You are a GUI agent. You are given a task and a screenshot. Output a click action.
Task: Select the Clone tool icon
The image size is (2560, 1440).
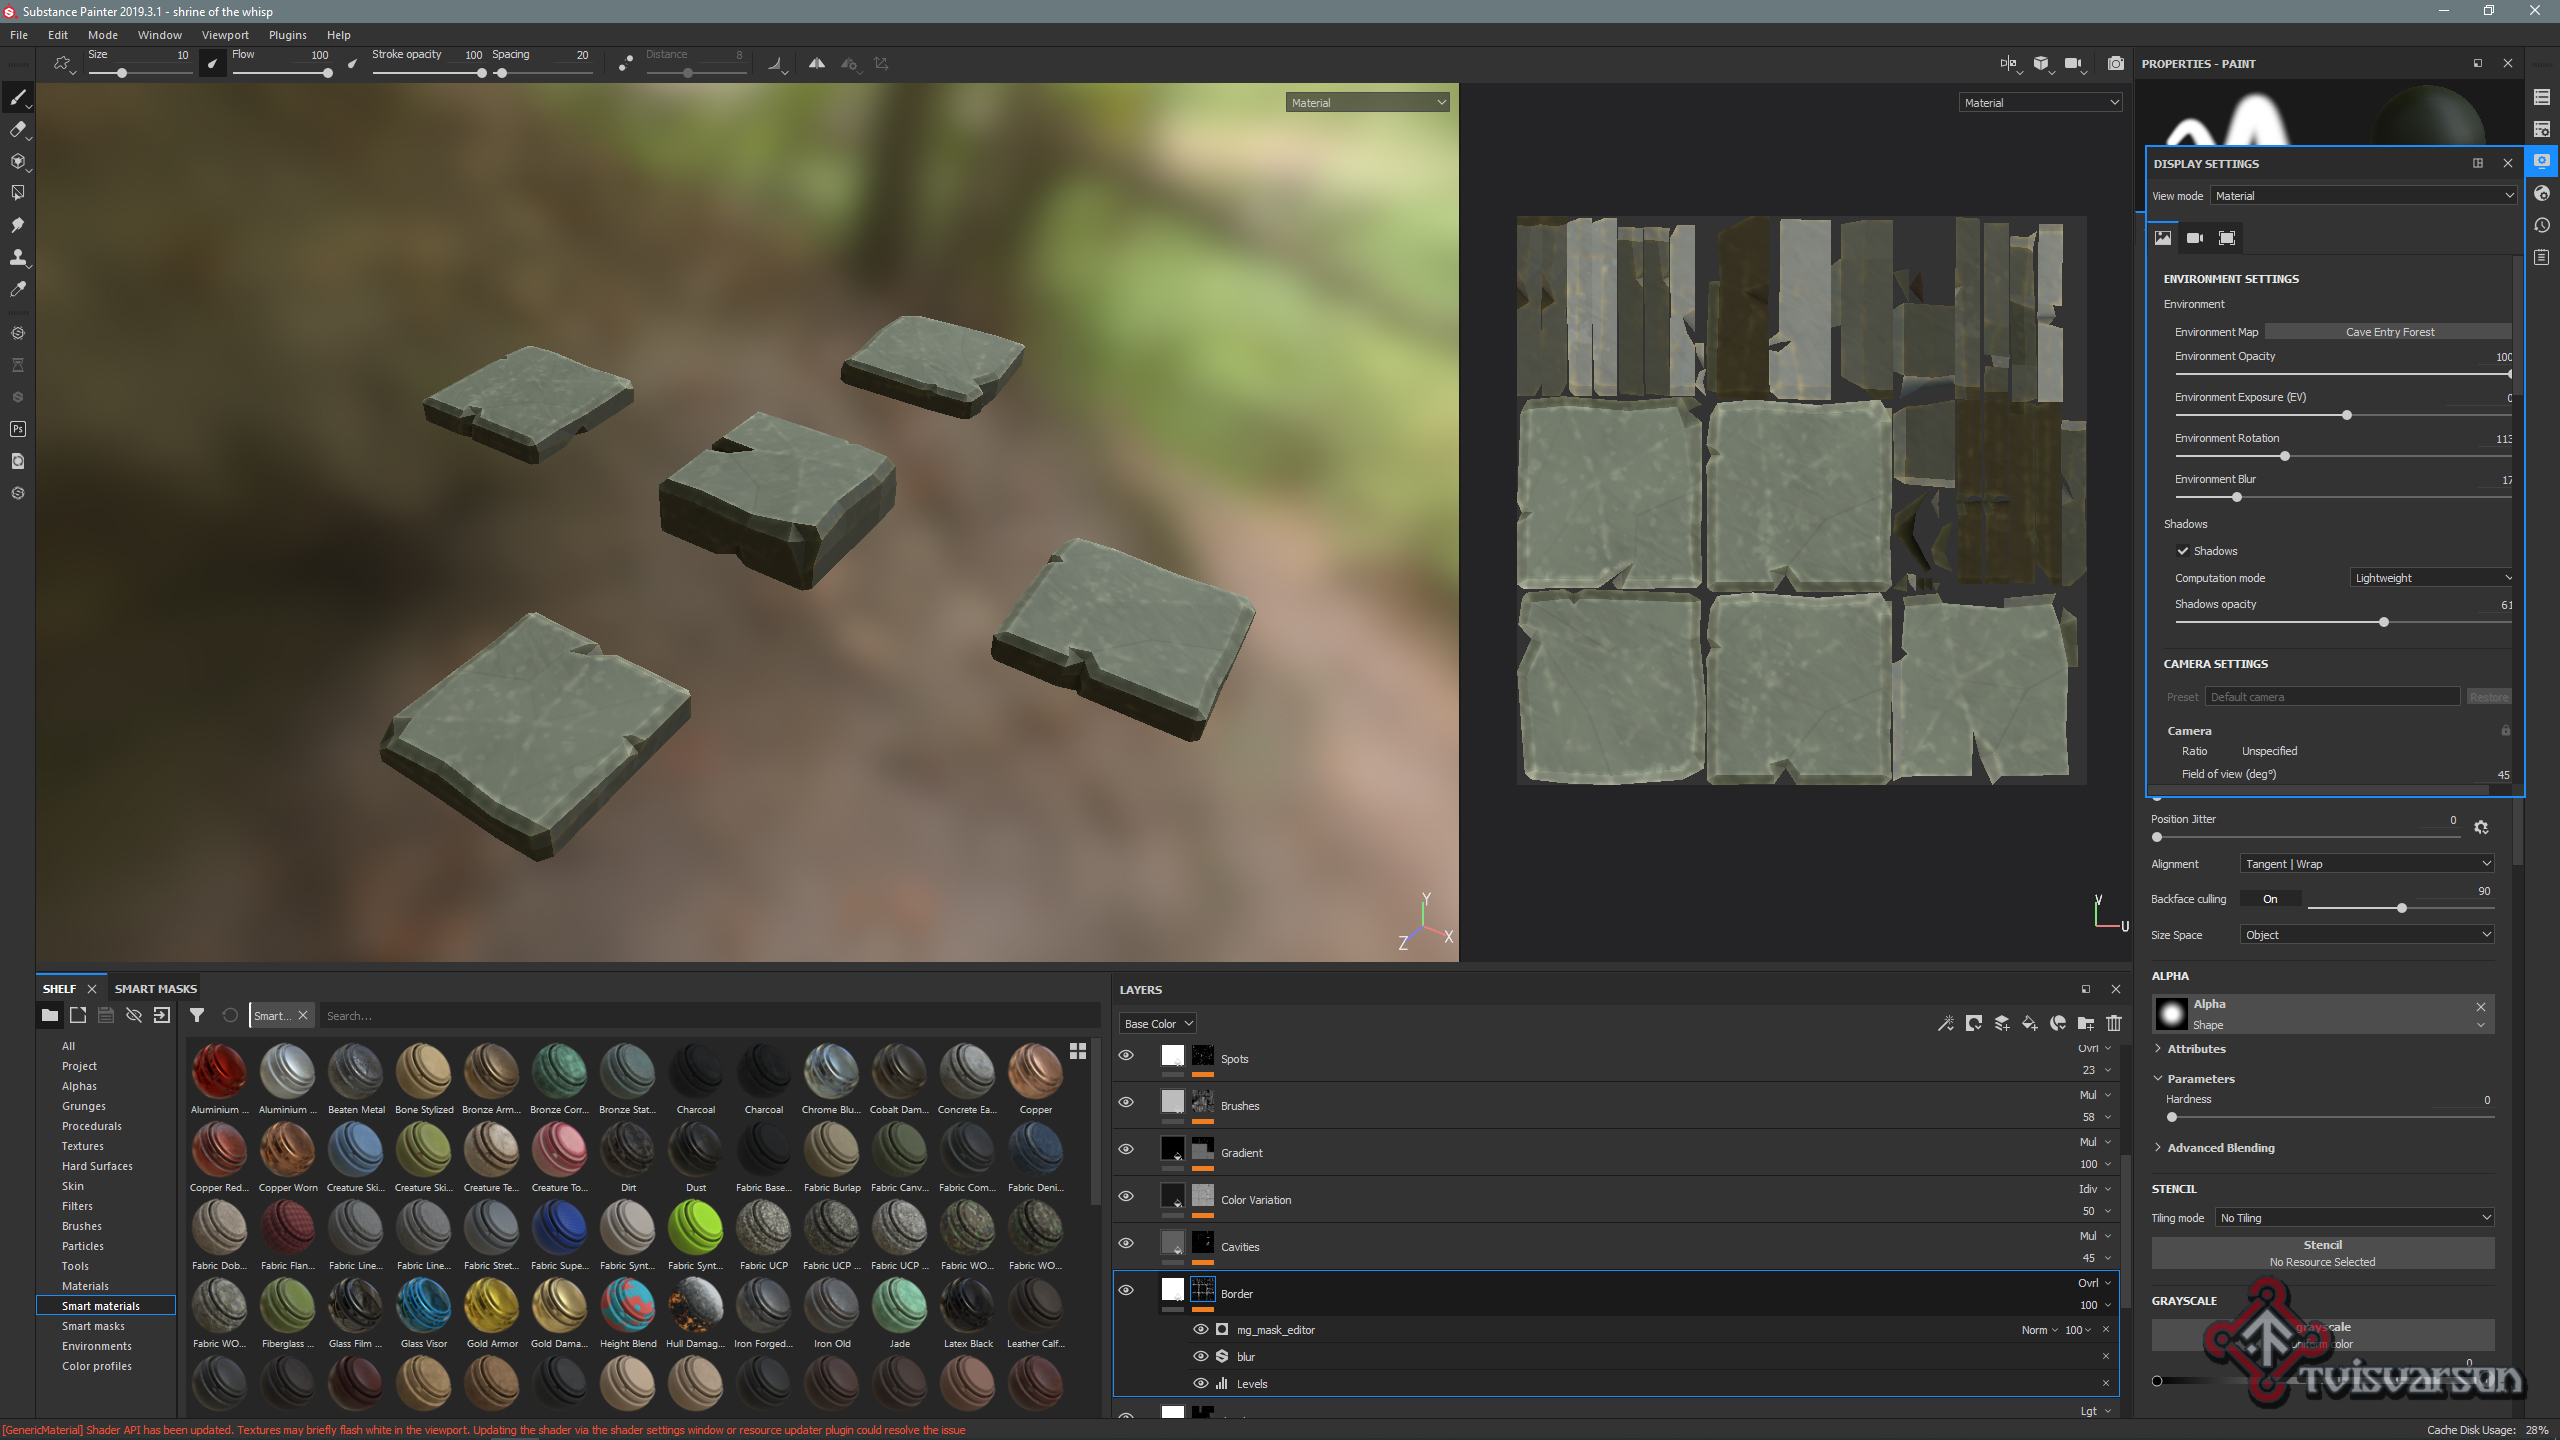tap(17, 257)
